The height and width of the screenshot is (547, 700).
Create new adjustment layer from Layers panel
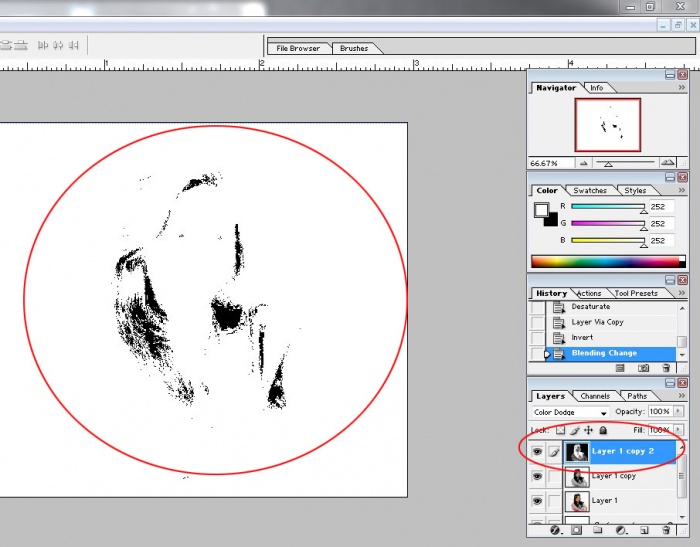click(621, 530)
